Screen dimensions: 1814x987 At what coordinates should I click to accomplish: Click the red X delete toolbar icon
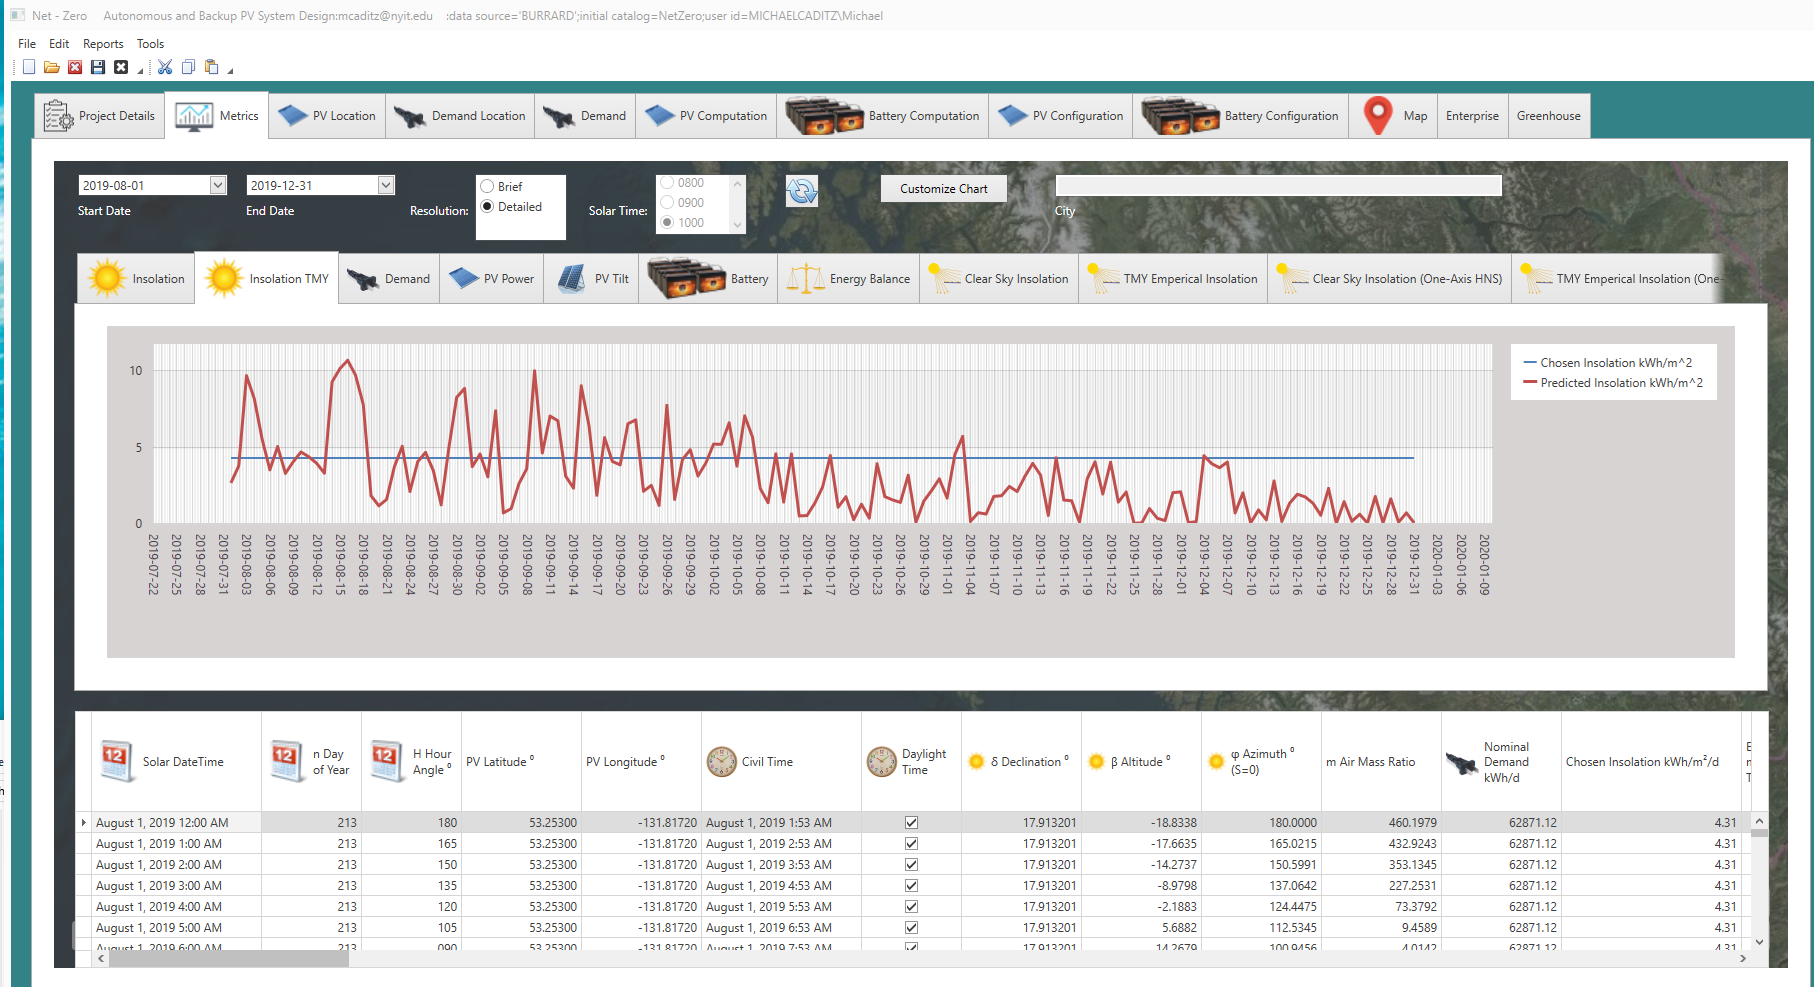75,67
